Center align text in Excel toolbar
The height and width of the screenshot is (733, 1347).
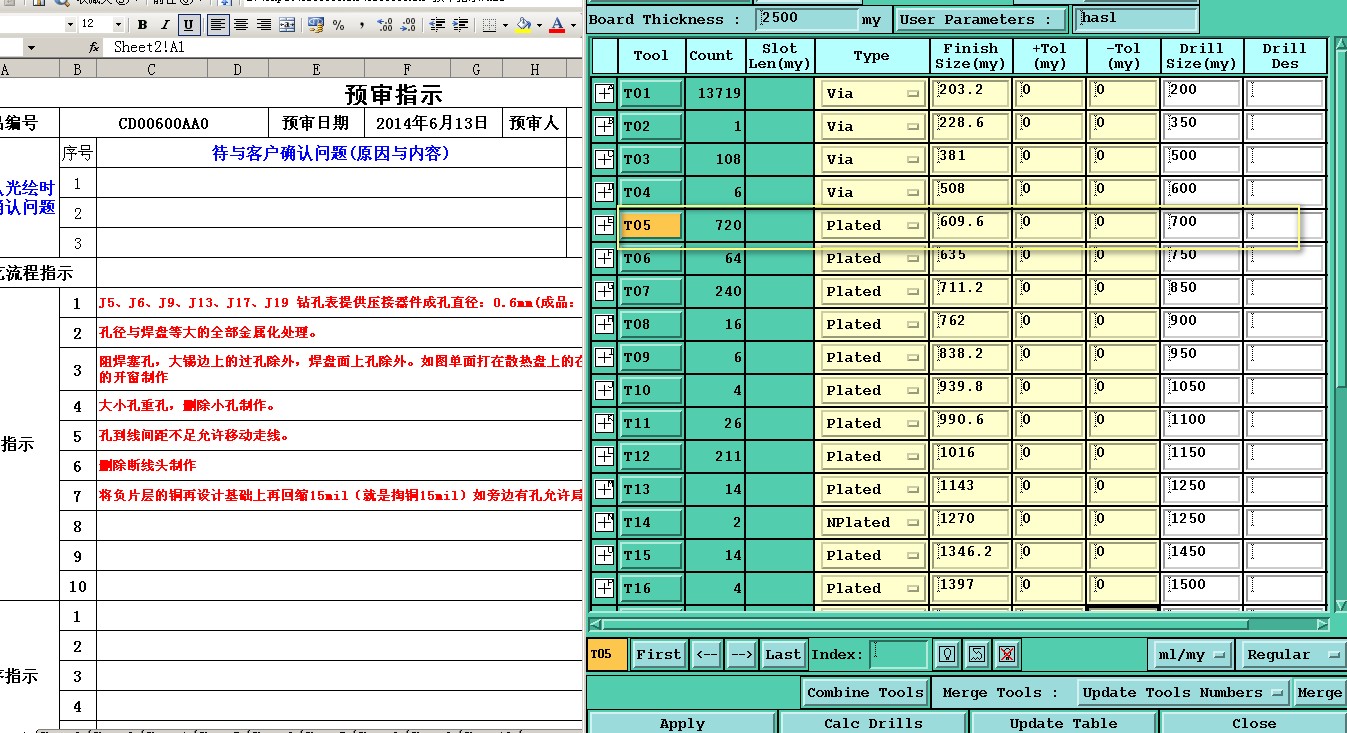(x=241, y=25)
